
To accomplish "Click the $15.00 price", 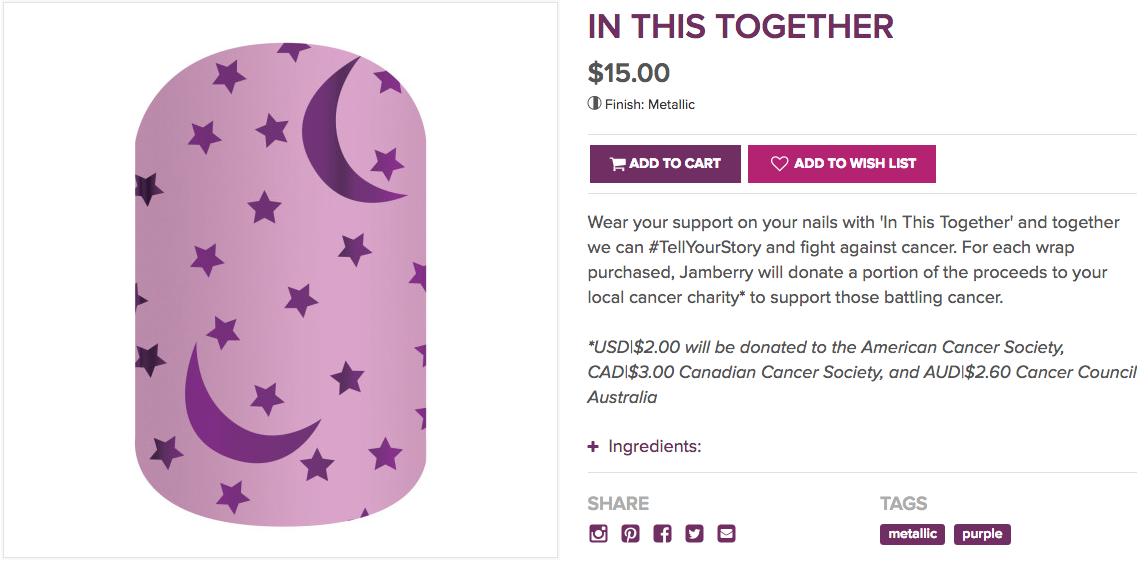I will tap(629, 73).
